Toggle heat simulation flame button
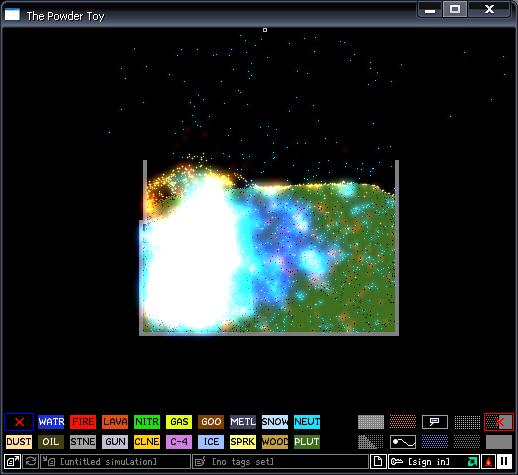 [x=488, y=462]
